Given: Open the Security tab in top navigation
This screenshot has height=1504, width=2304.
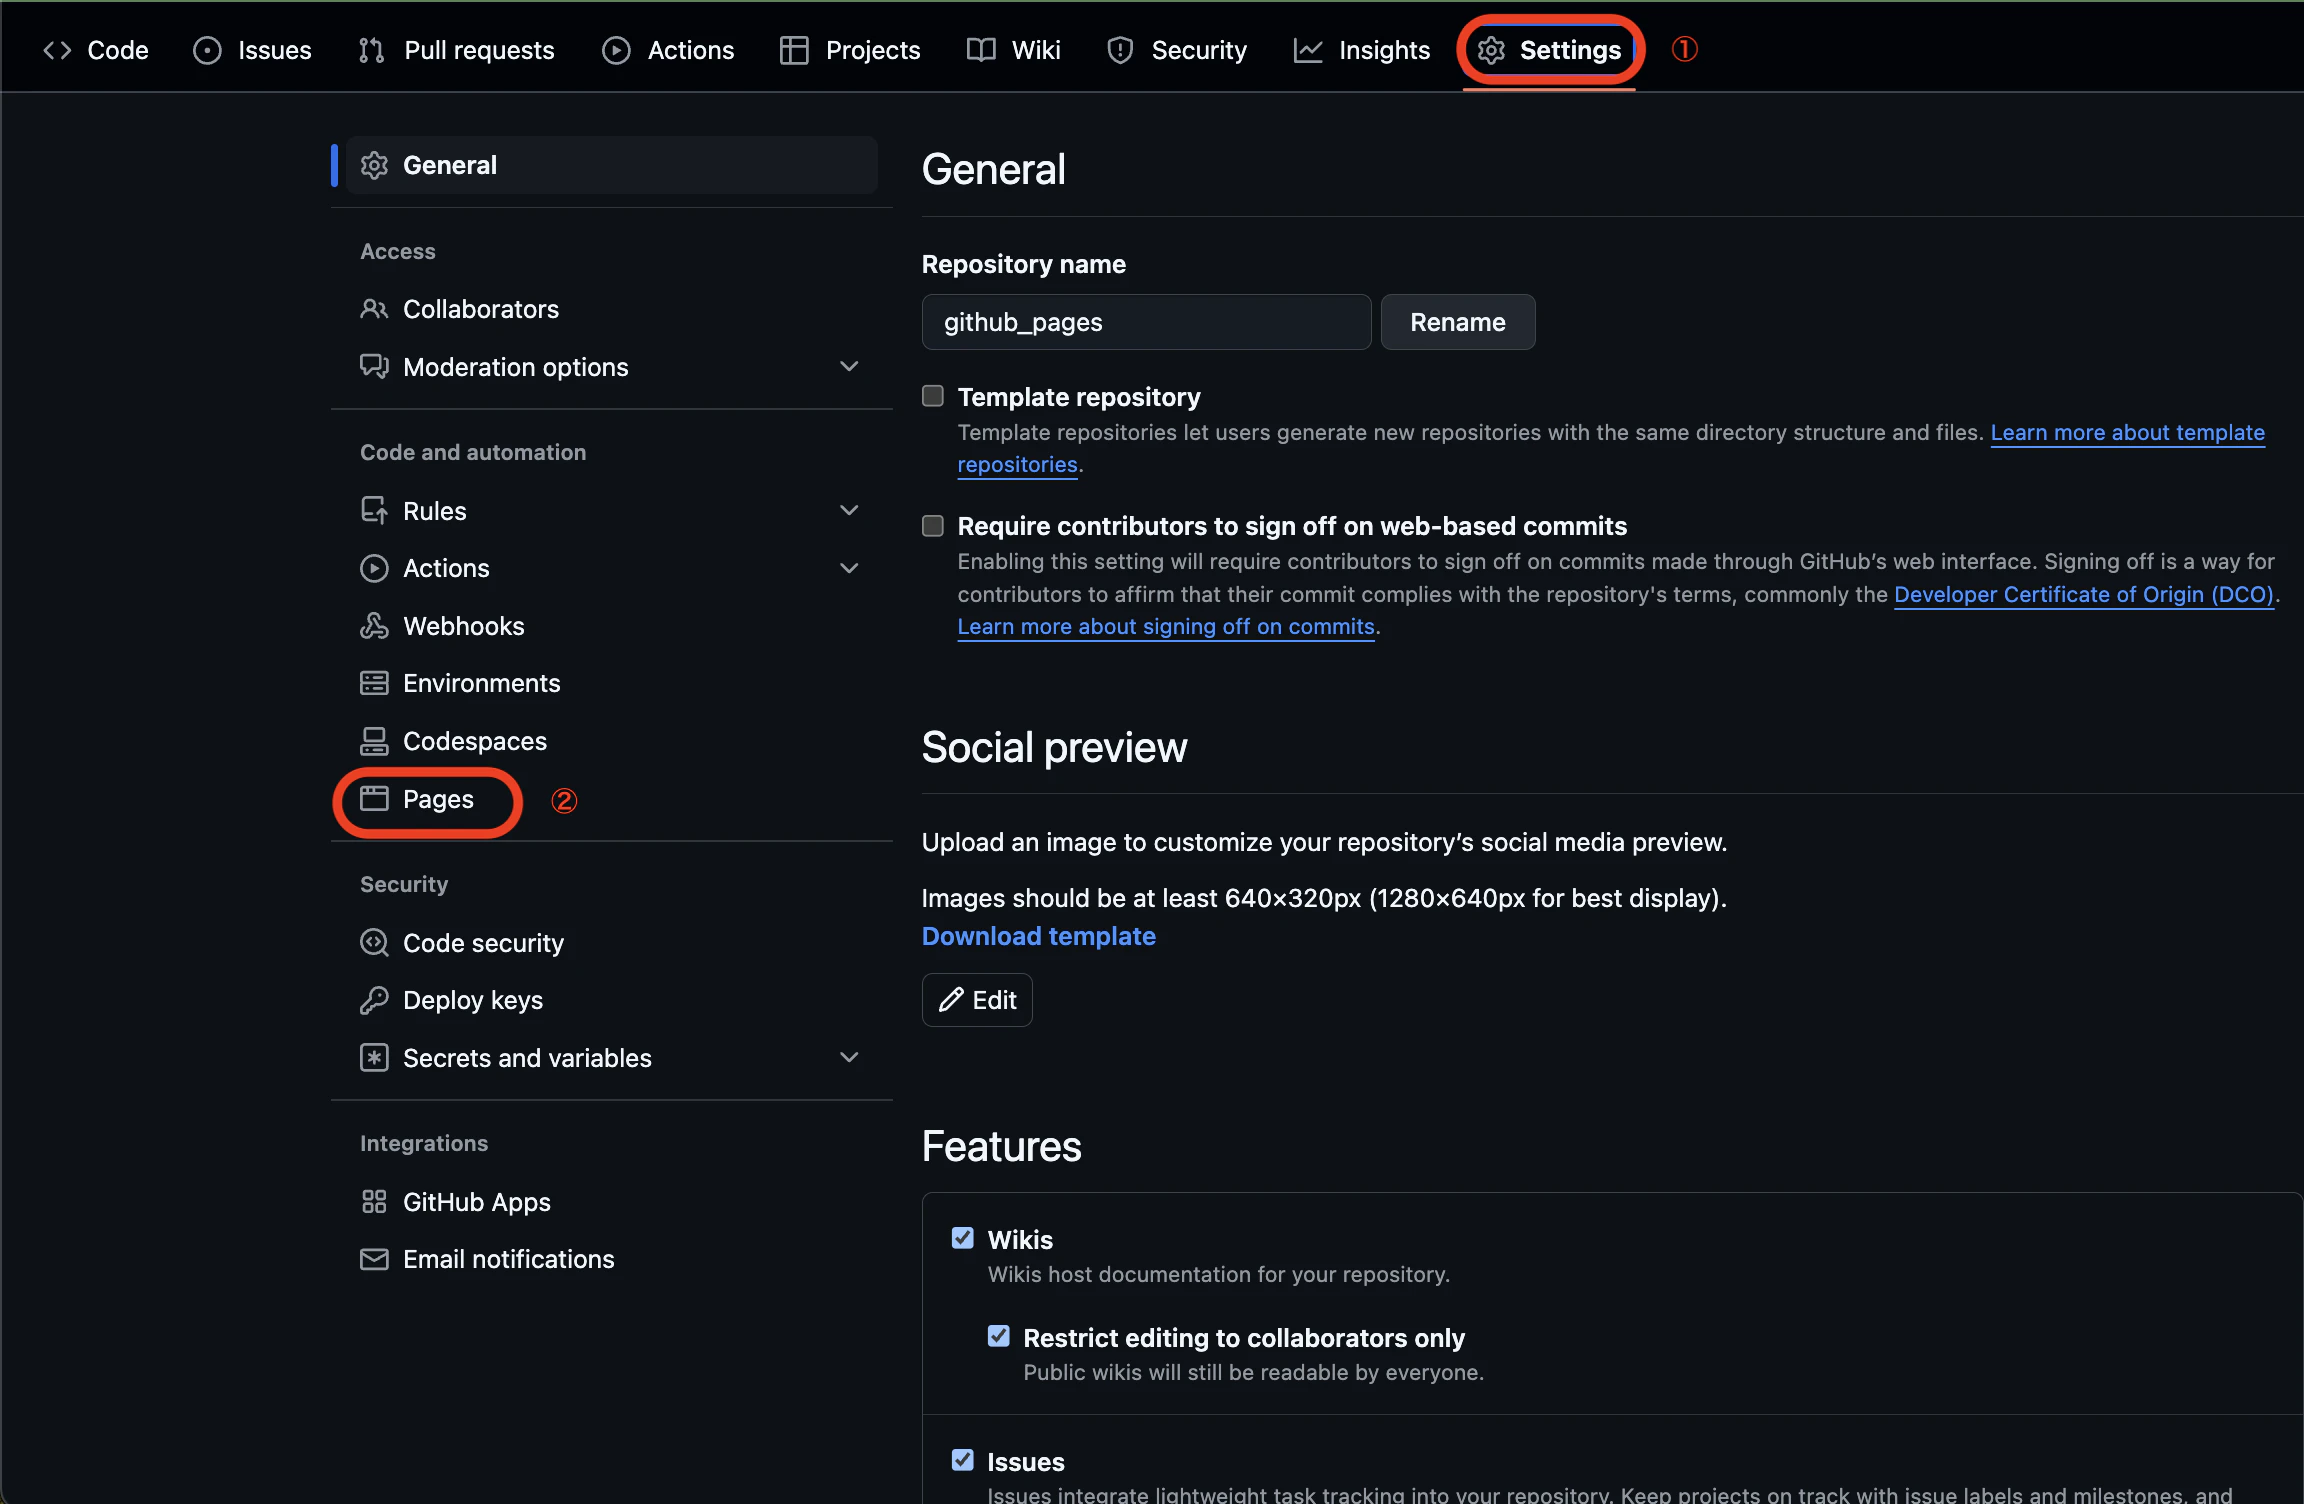Looking at the screenshot, I should tap(1177, 50).
